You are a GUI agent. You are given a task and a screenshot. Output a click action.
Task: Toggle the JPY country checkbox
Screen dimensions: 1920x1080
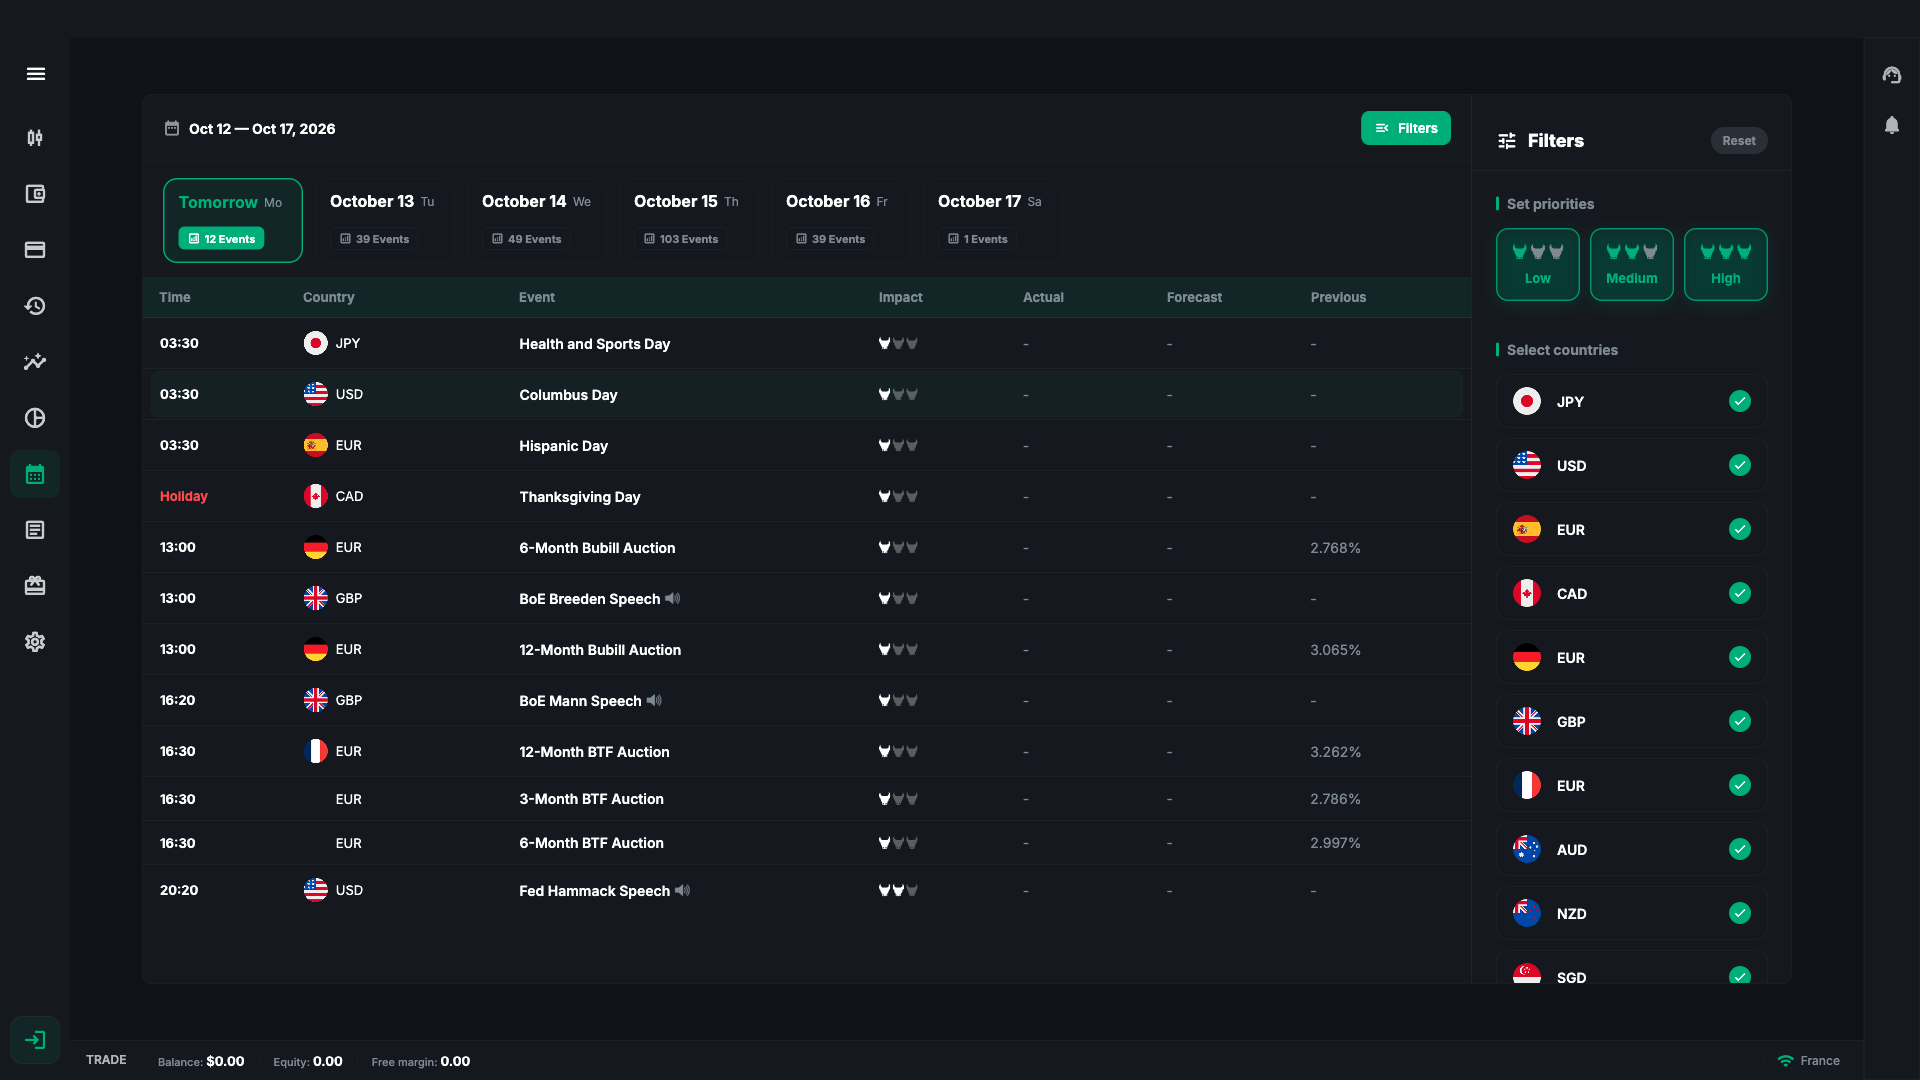click(x=1740, y=401)
